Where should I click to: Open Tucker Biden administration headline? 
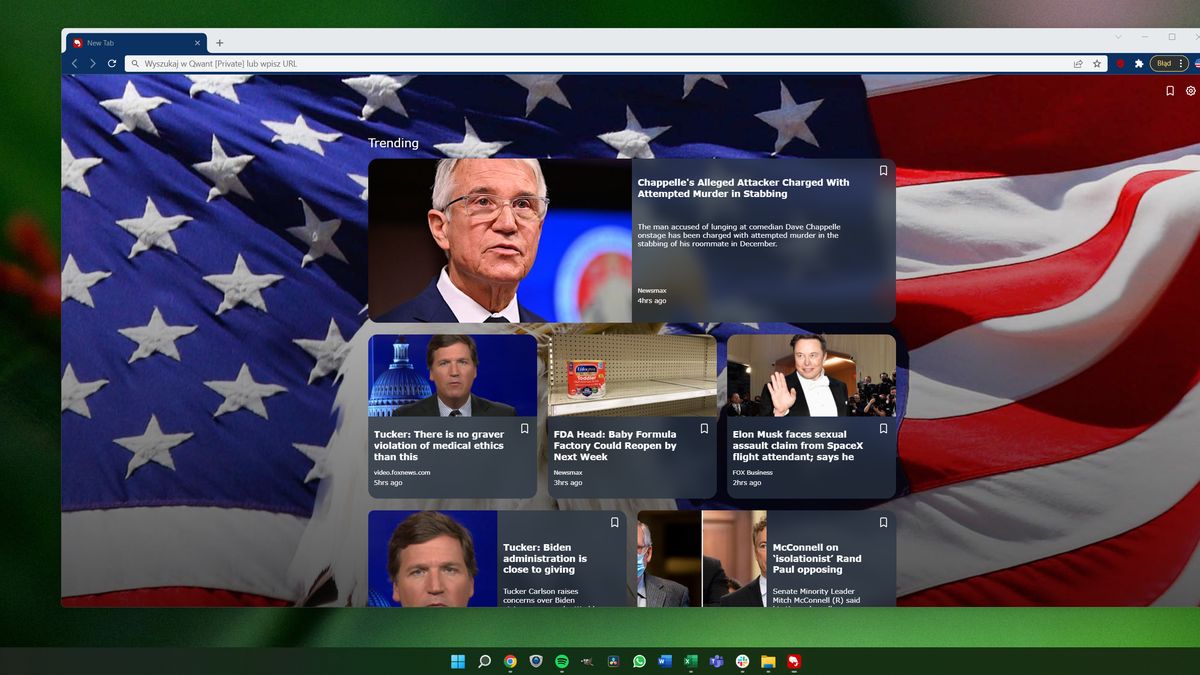tap(545, 558)
